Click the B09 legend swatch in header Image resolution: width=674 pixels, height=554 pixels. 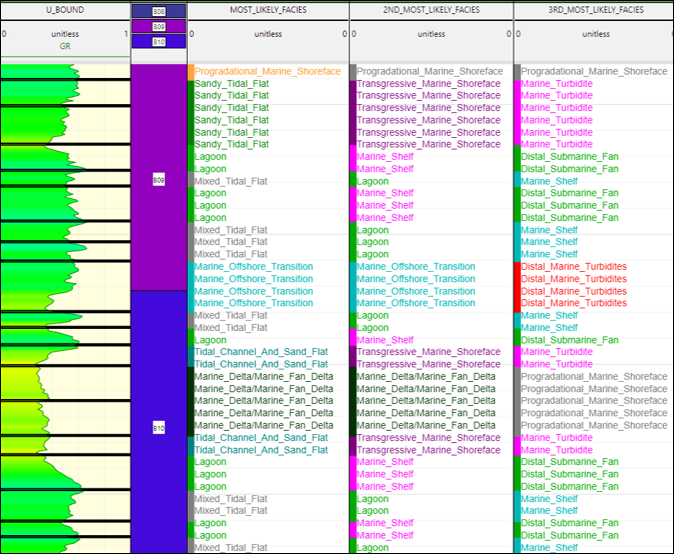point(159,27)
